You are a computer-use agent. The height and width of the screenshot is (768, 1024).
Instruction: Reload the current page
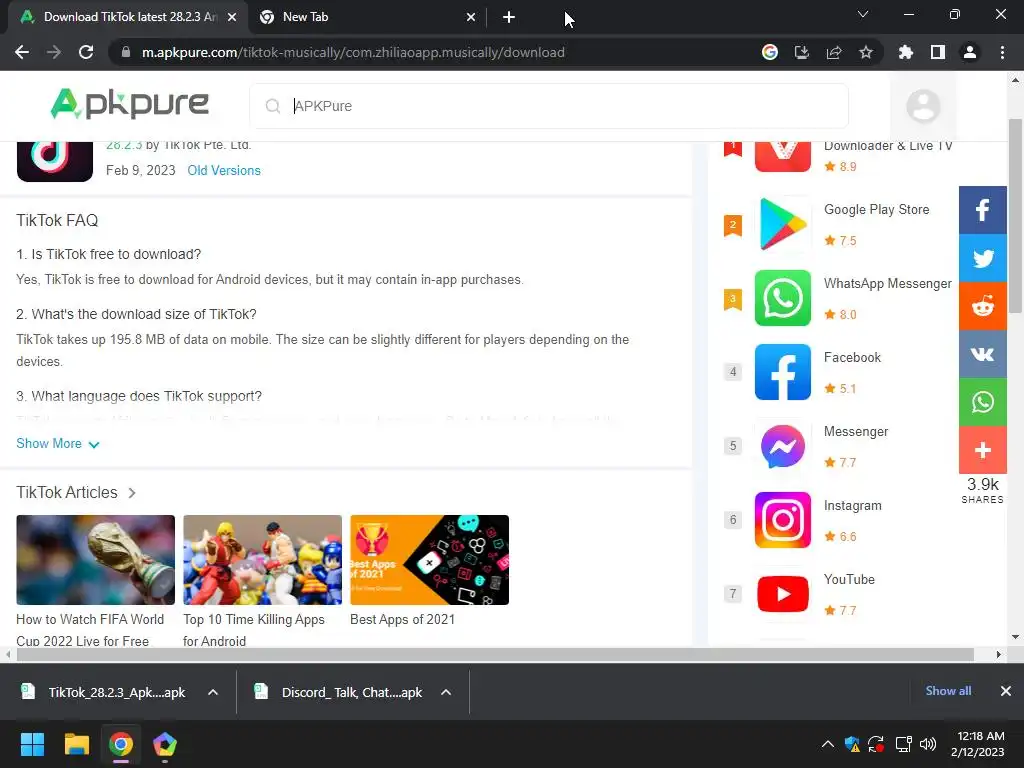pyautogui.click(x=86, y=52)
